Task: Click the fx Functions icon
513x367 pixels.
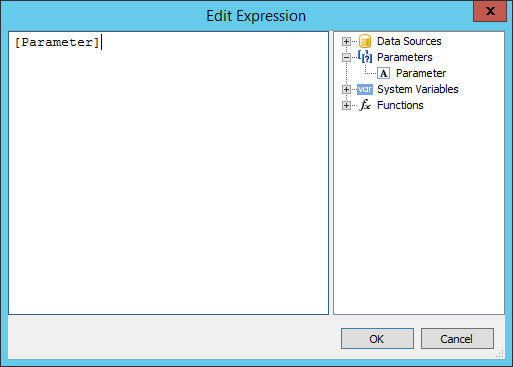Action: 365,105
